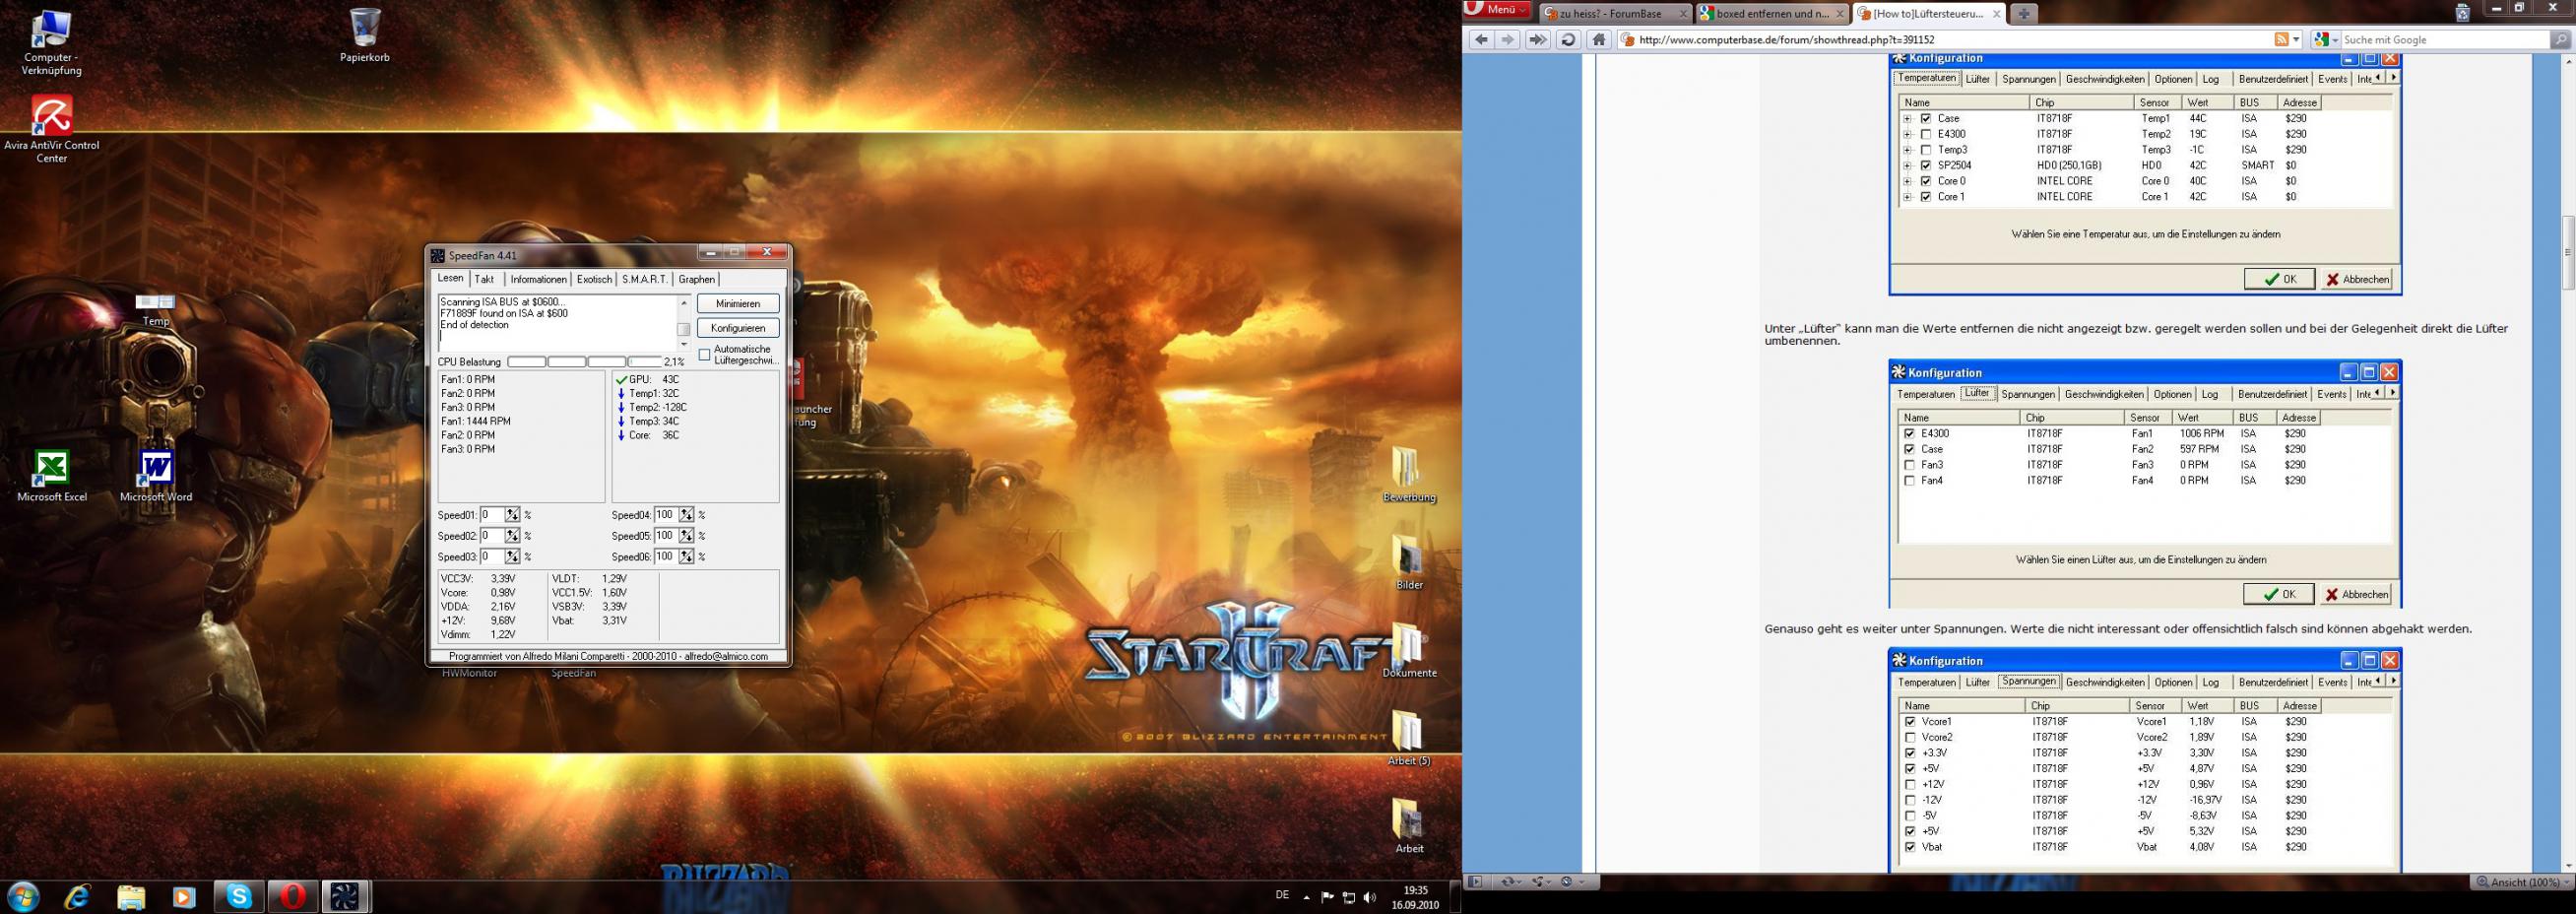Click the Windows Start orb
The height and width of the screenshot is (914, 2576).
[x=23, y=896]
